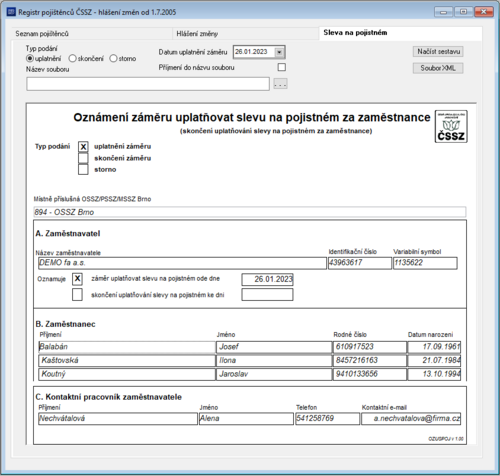Click the Načíst sestavu button
Image resolution: width=500 pixels, height=476 pixels.
[x=438, y=52]
